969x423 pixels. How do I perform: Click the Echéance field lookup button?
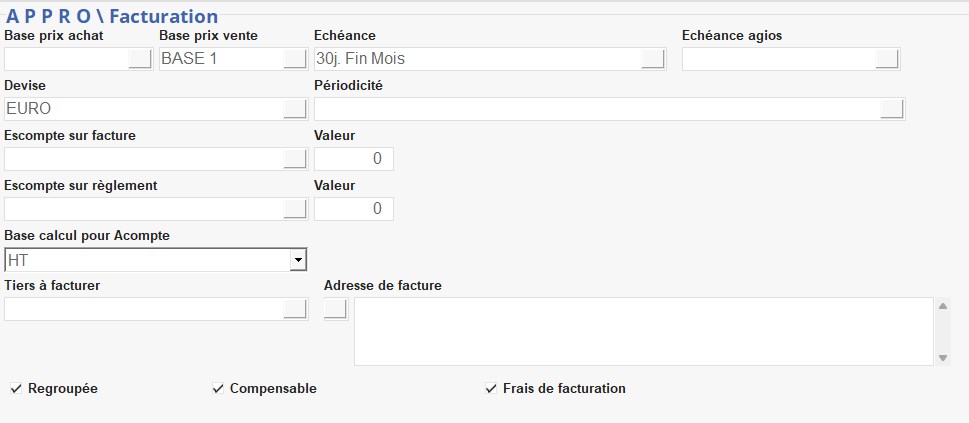click(x=652, y=59)
